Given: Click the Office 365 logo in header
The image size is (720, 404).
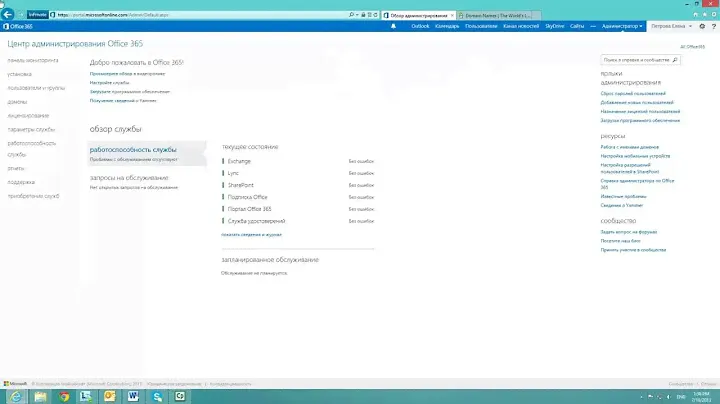Looking at the screenshot, I should (17, 27).
